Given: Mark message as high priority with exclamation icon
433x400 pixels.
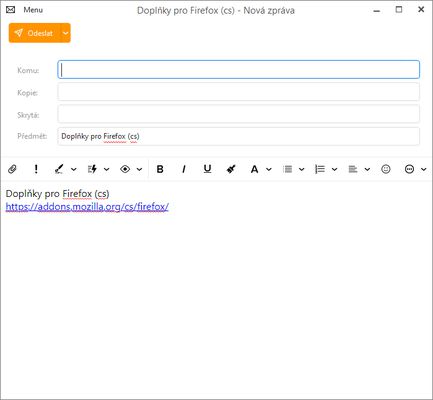Looking at the screenshot, I should [36, 169].
